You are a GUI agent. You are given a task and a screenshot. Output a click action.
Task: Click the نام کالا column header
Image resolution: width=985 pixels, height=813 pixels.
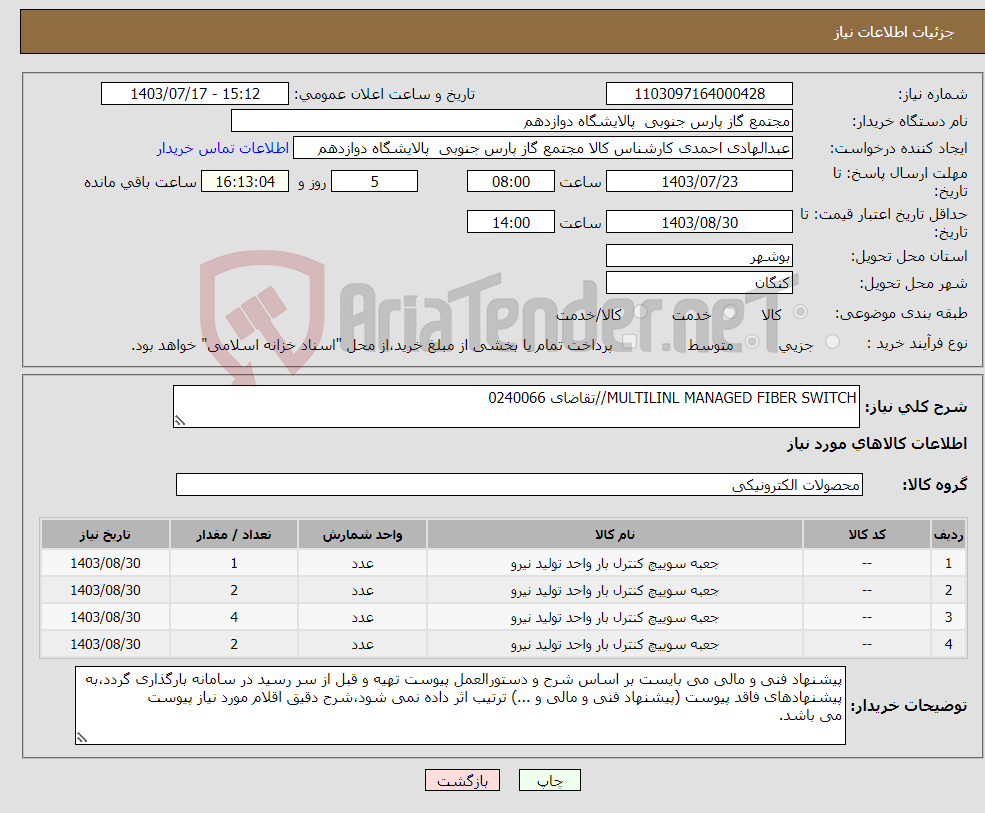click(614, 534)
